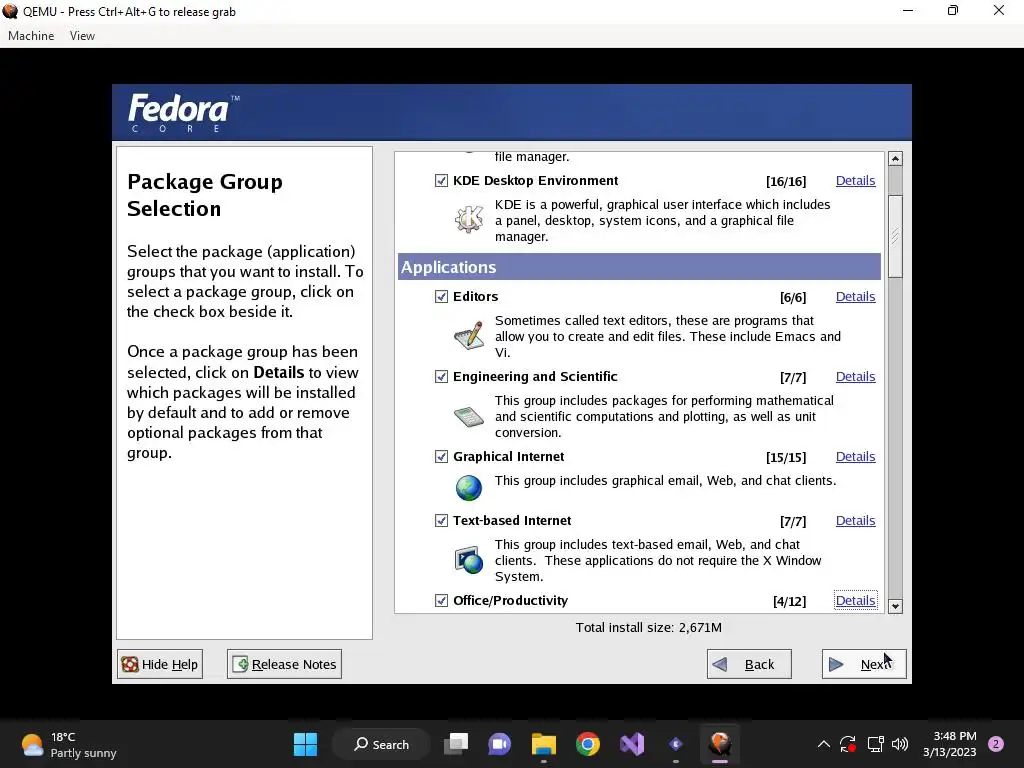Open Details for Editors group
Image resolution: width=1024 pixels, height=768 pixels.
point(855,296)
